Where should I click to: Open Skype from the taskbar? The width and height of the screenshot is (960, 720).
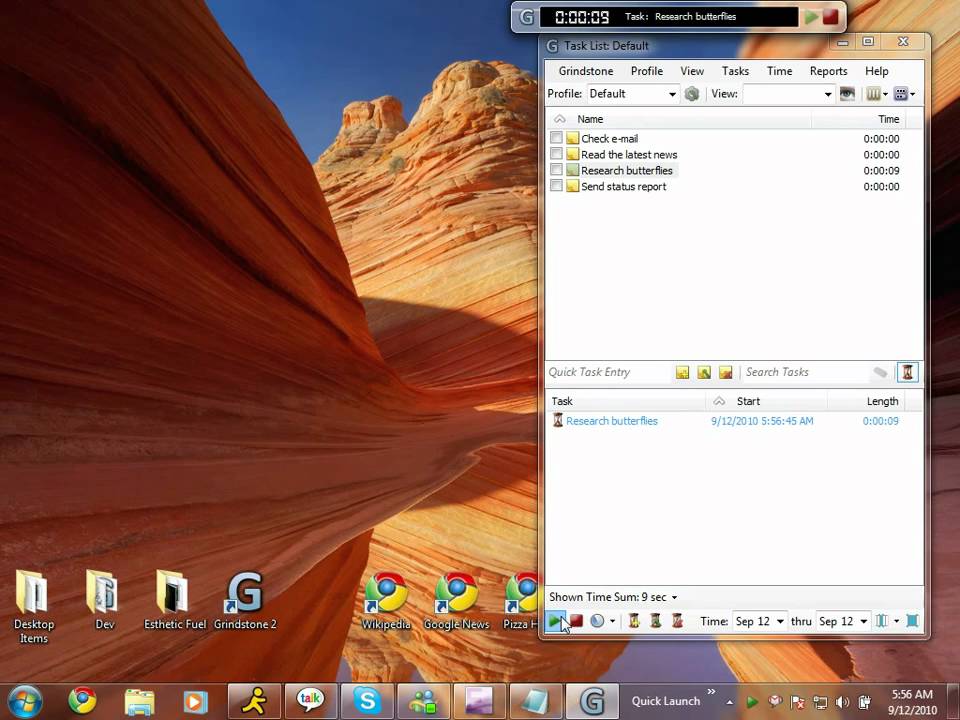click(x=367, y=701)
